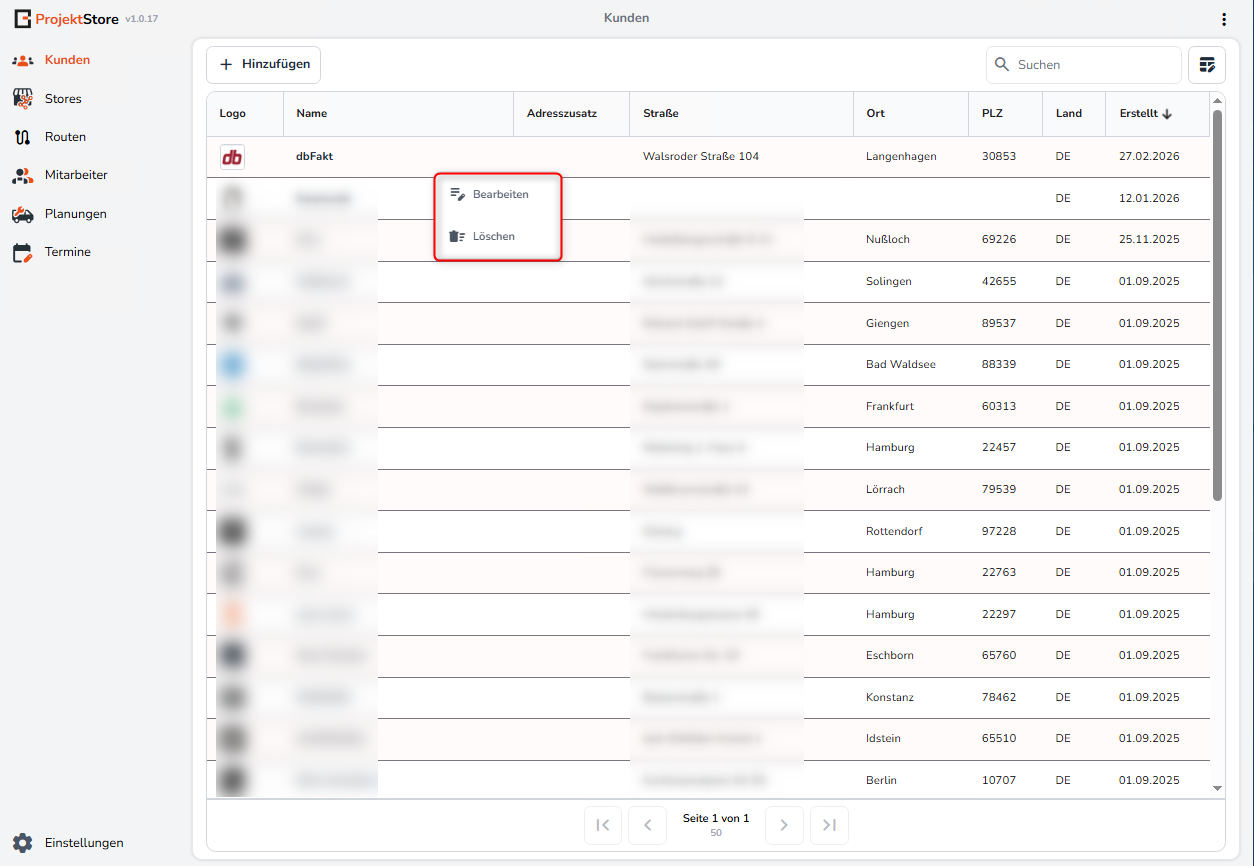Screen dimensions: 1254x866
Task: Choose Bearbeiten in the context menu
Action: click(499, 194)
